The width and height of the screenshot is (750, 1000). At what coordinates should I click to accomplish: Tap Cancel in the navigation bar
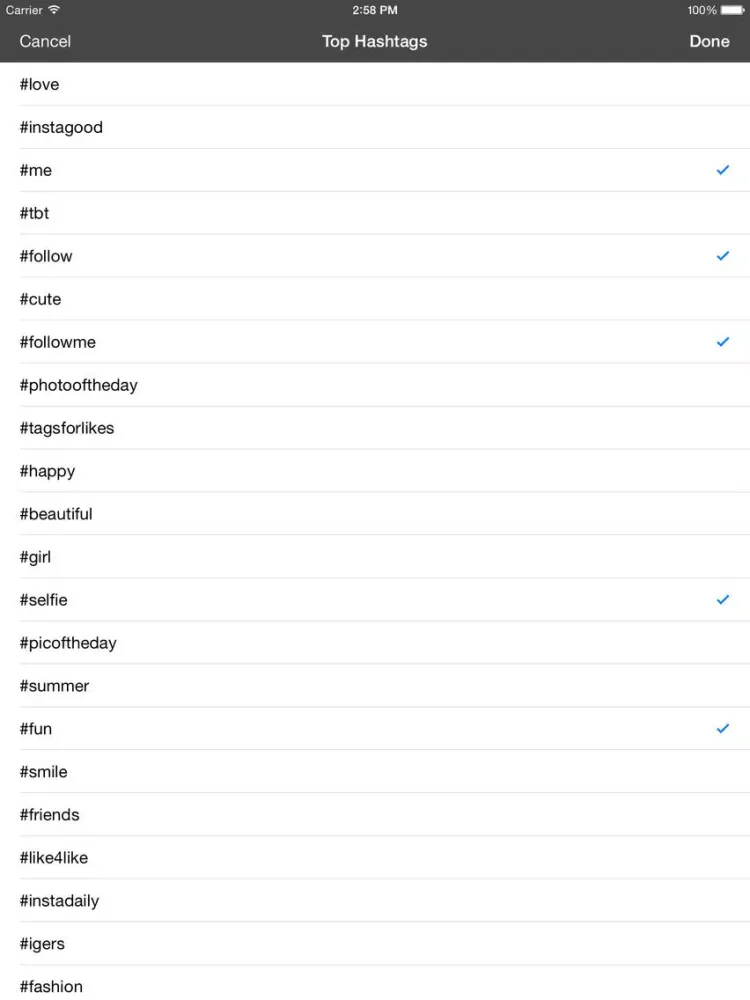pos(45,41)
